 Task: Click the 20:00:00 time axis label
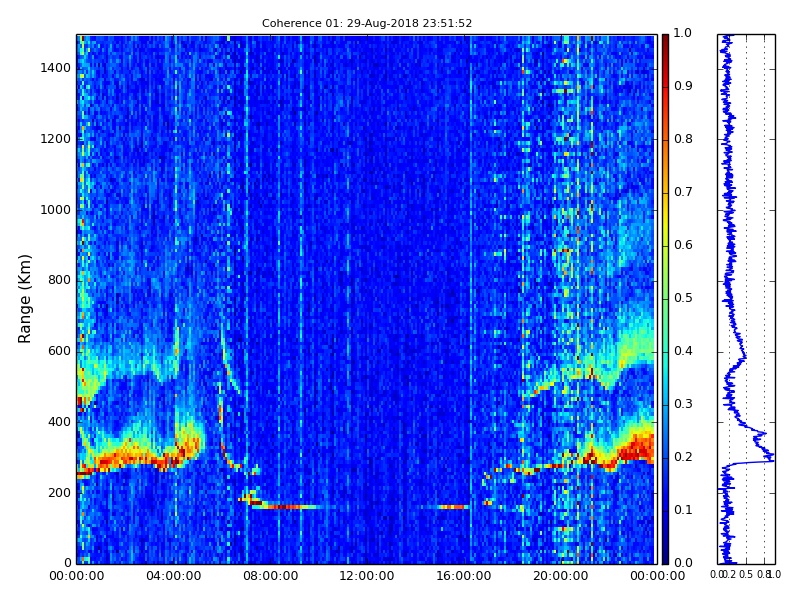coord(561,576)
